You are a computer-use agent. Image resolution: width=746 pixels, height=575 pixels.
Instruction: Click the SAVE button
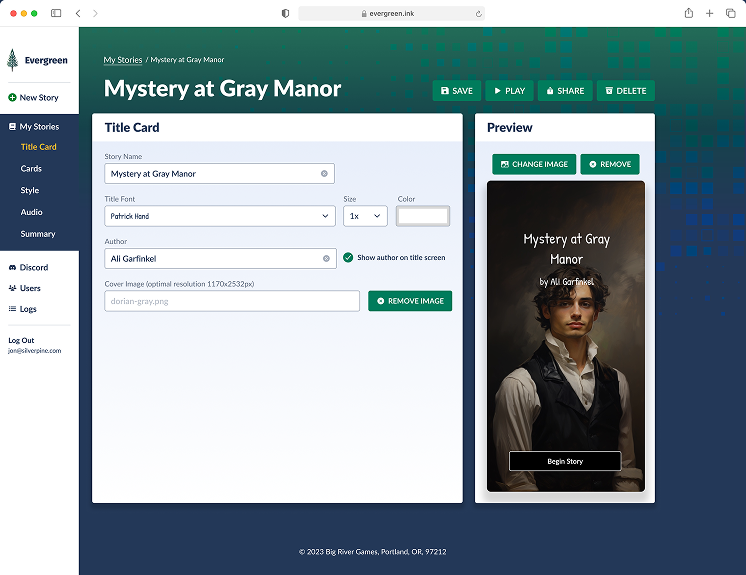click(457, 91)
